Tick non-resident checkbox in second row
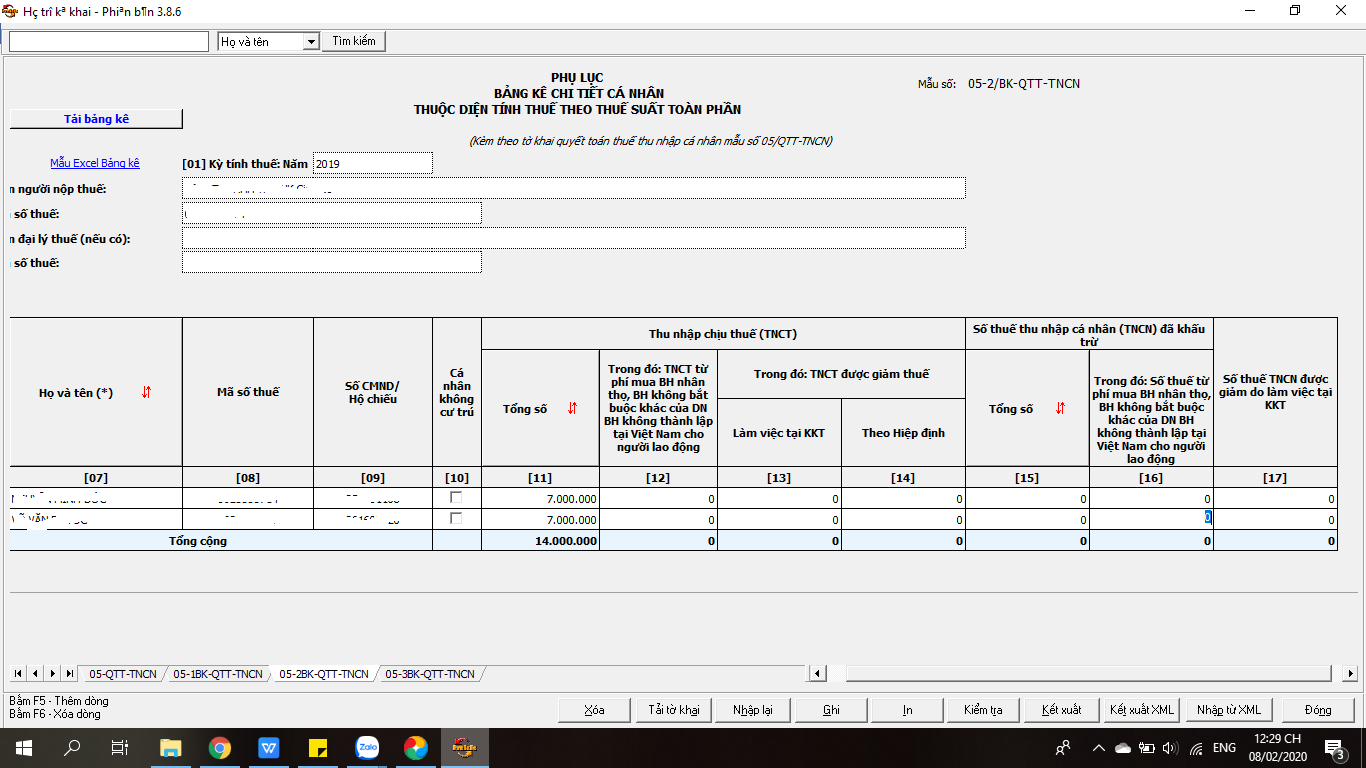The height and width of the screenshot is (768, 1366). click(456, 518)
